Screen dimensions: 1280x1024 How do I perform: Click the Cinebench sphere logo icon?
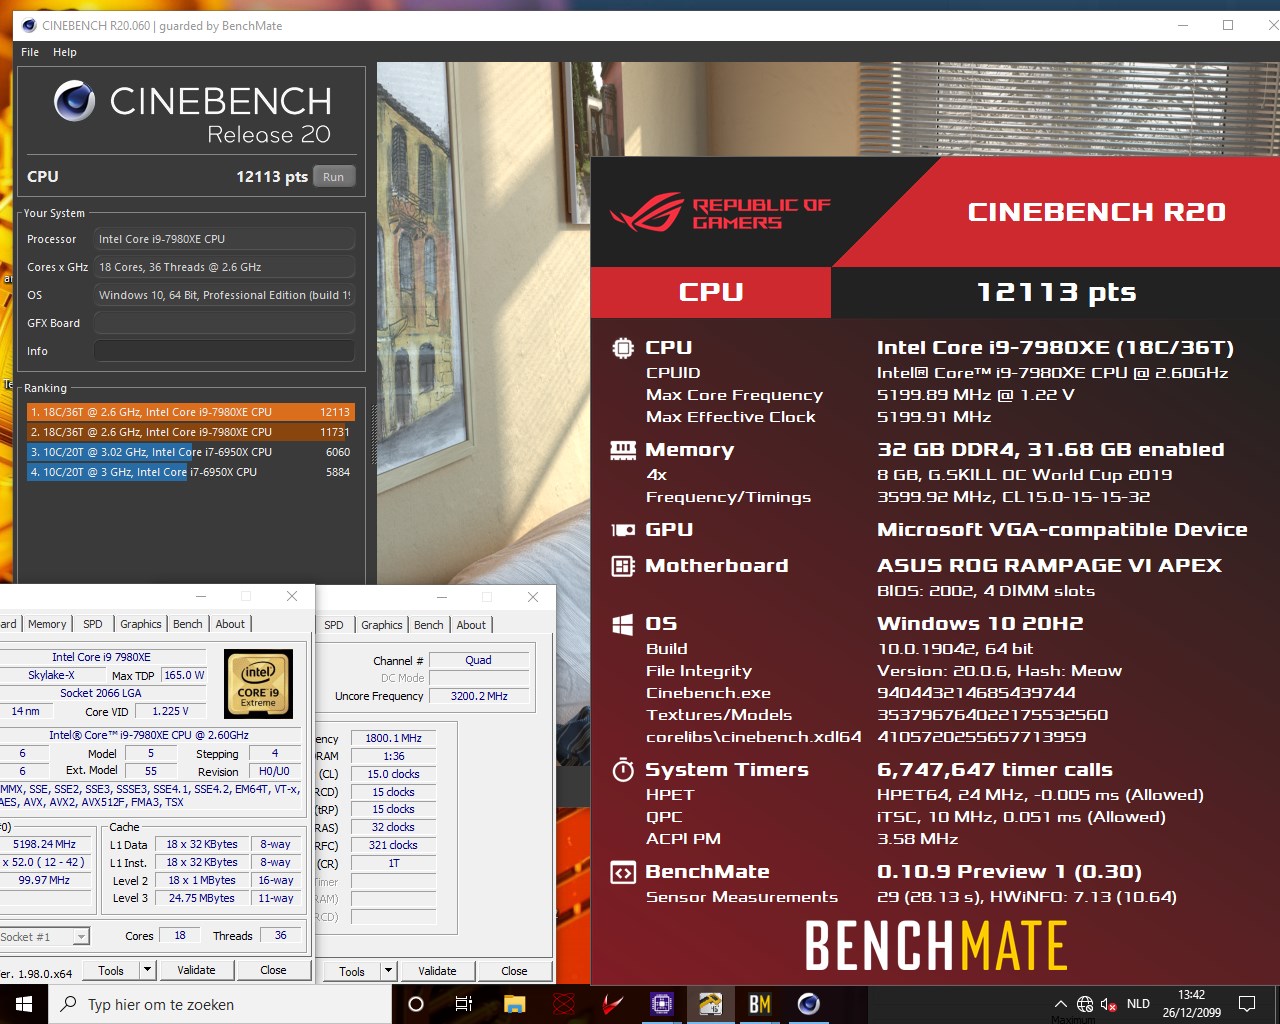tap(75, 101)
